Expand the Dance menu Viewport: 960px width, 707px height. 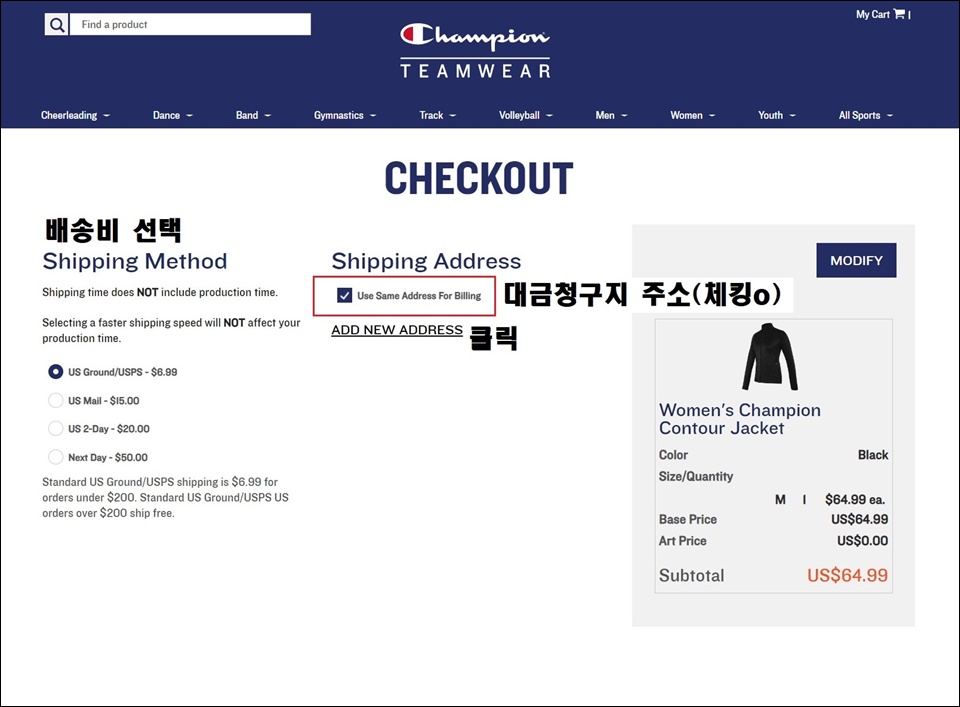tap(173, 115)
